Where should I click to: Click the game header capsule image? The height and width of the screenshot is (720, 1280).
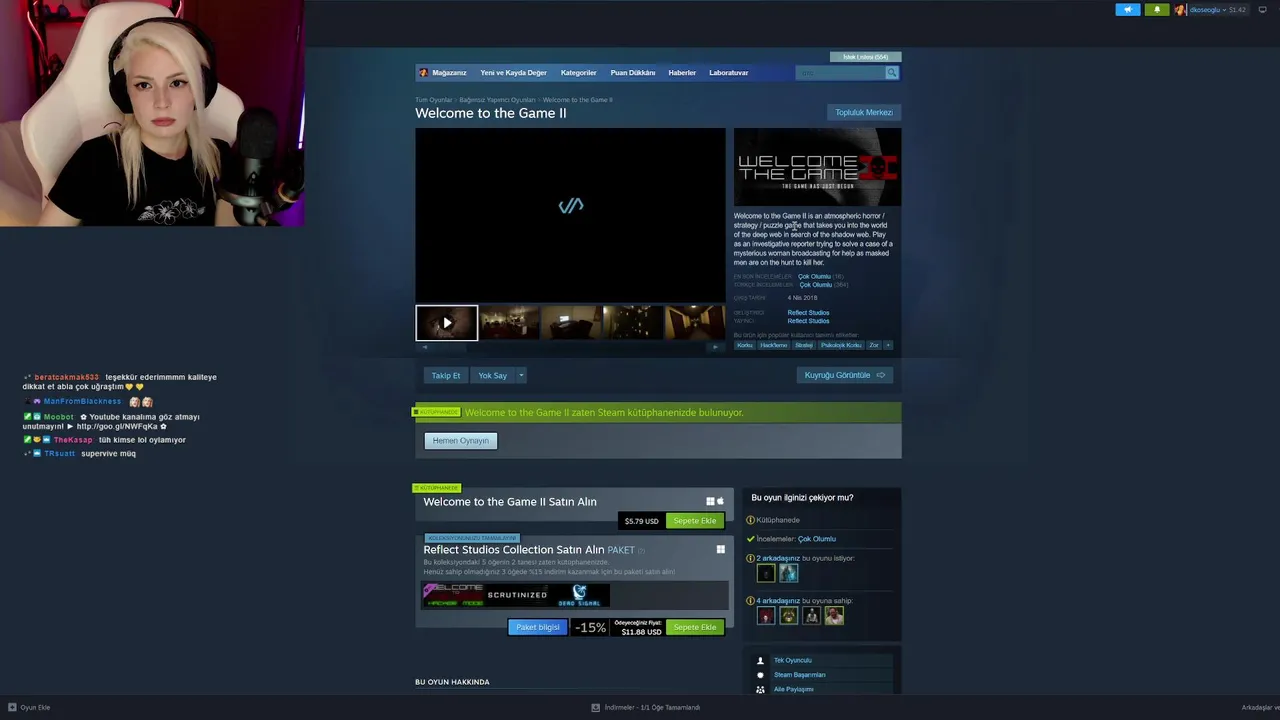click(817, 167)
